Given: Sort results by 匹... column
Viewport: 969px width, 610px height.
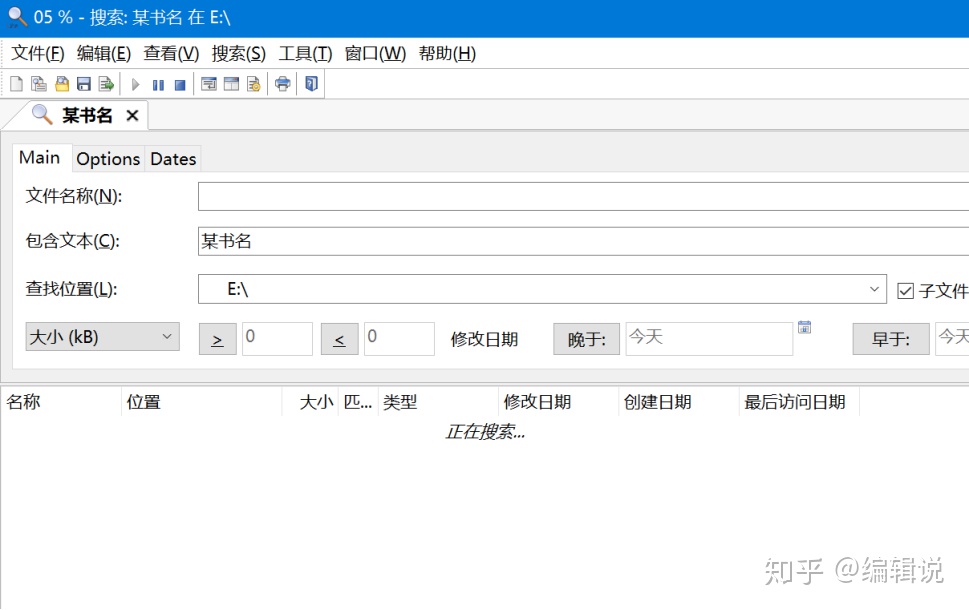Looking at the screenshot, I should [x=358, y=402].
